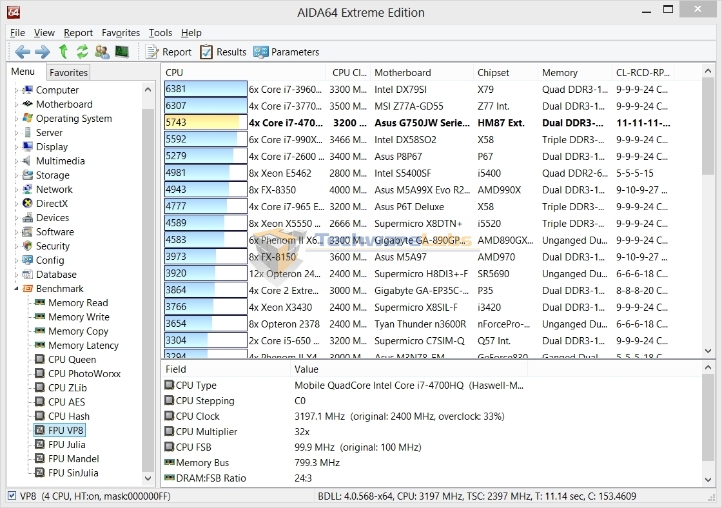Toggle the VP8 status bar checkbox
722x508 pixels.
coord(12,496)
